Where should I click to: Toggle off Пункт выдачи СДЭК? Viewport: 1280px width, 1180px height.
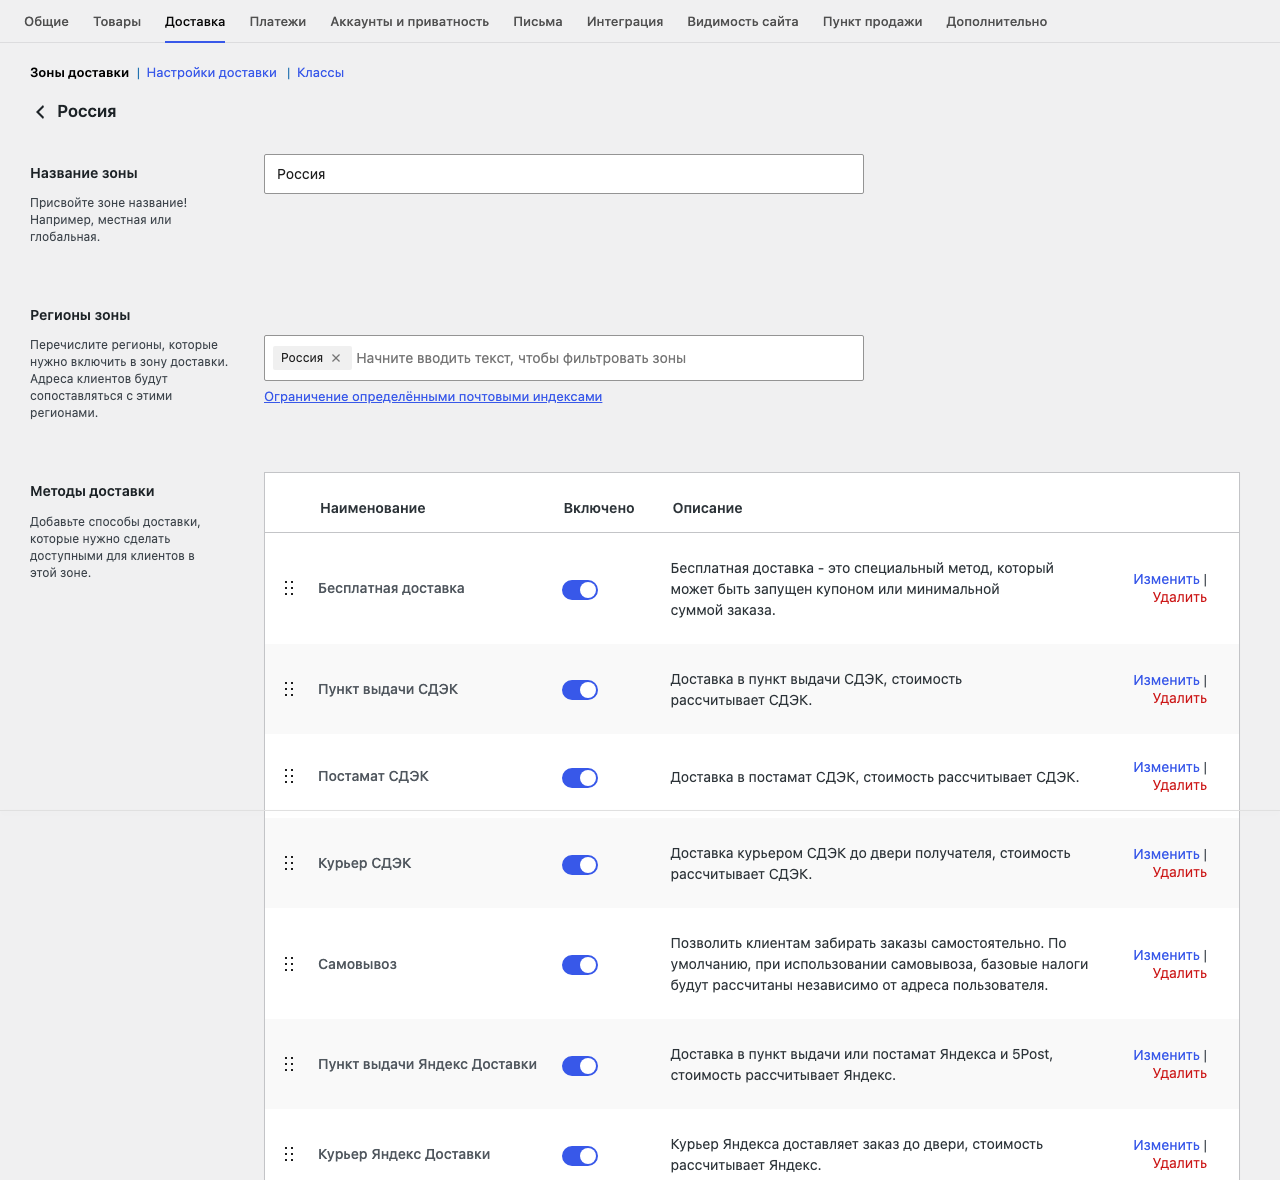click(580, 690)
